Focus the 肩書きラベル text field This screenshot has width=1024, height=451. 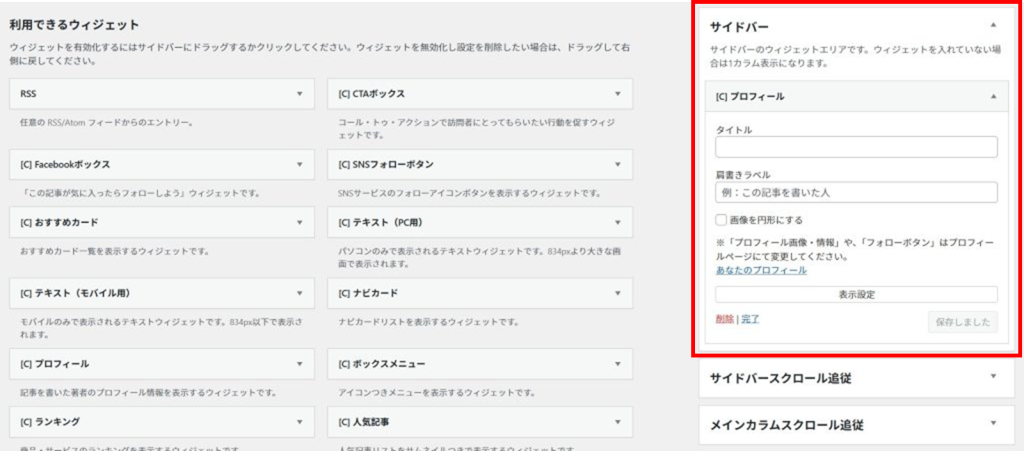point(856,192)
